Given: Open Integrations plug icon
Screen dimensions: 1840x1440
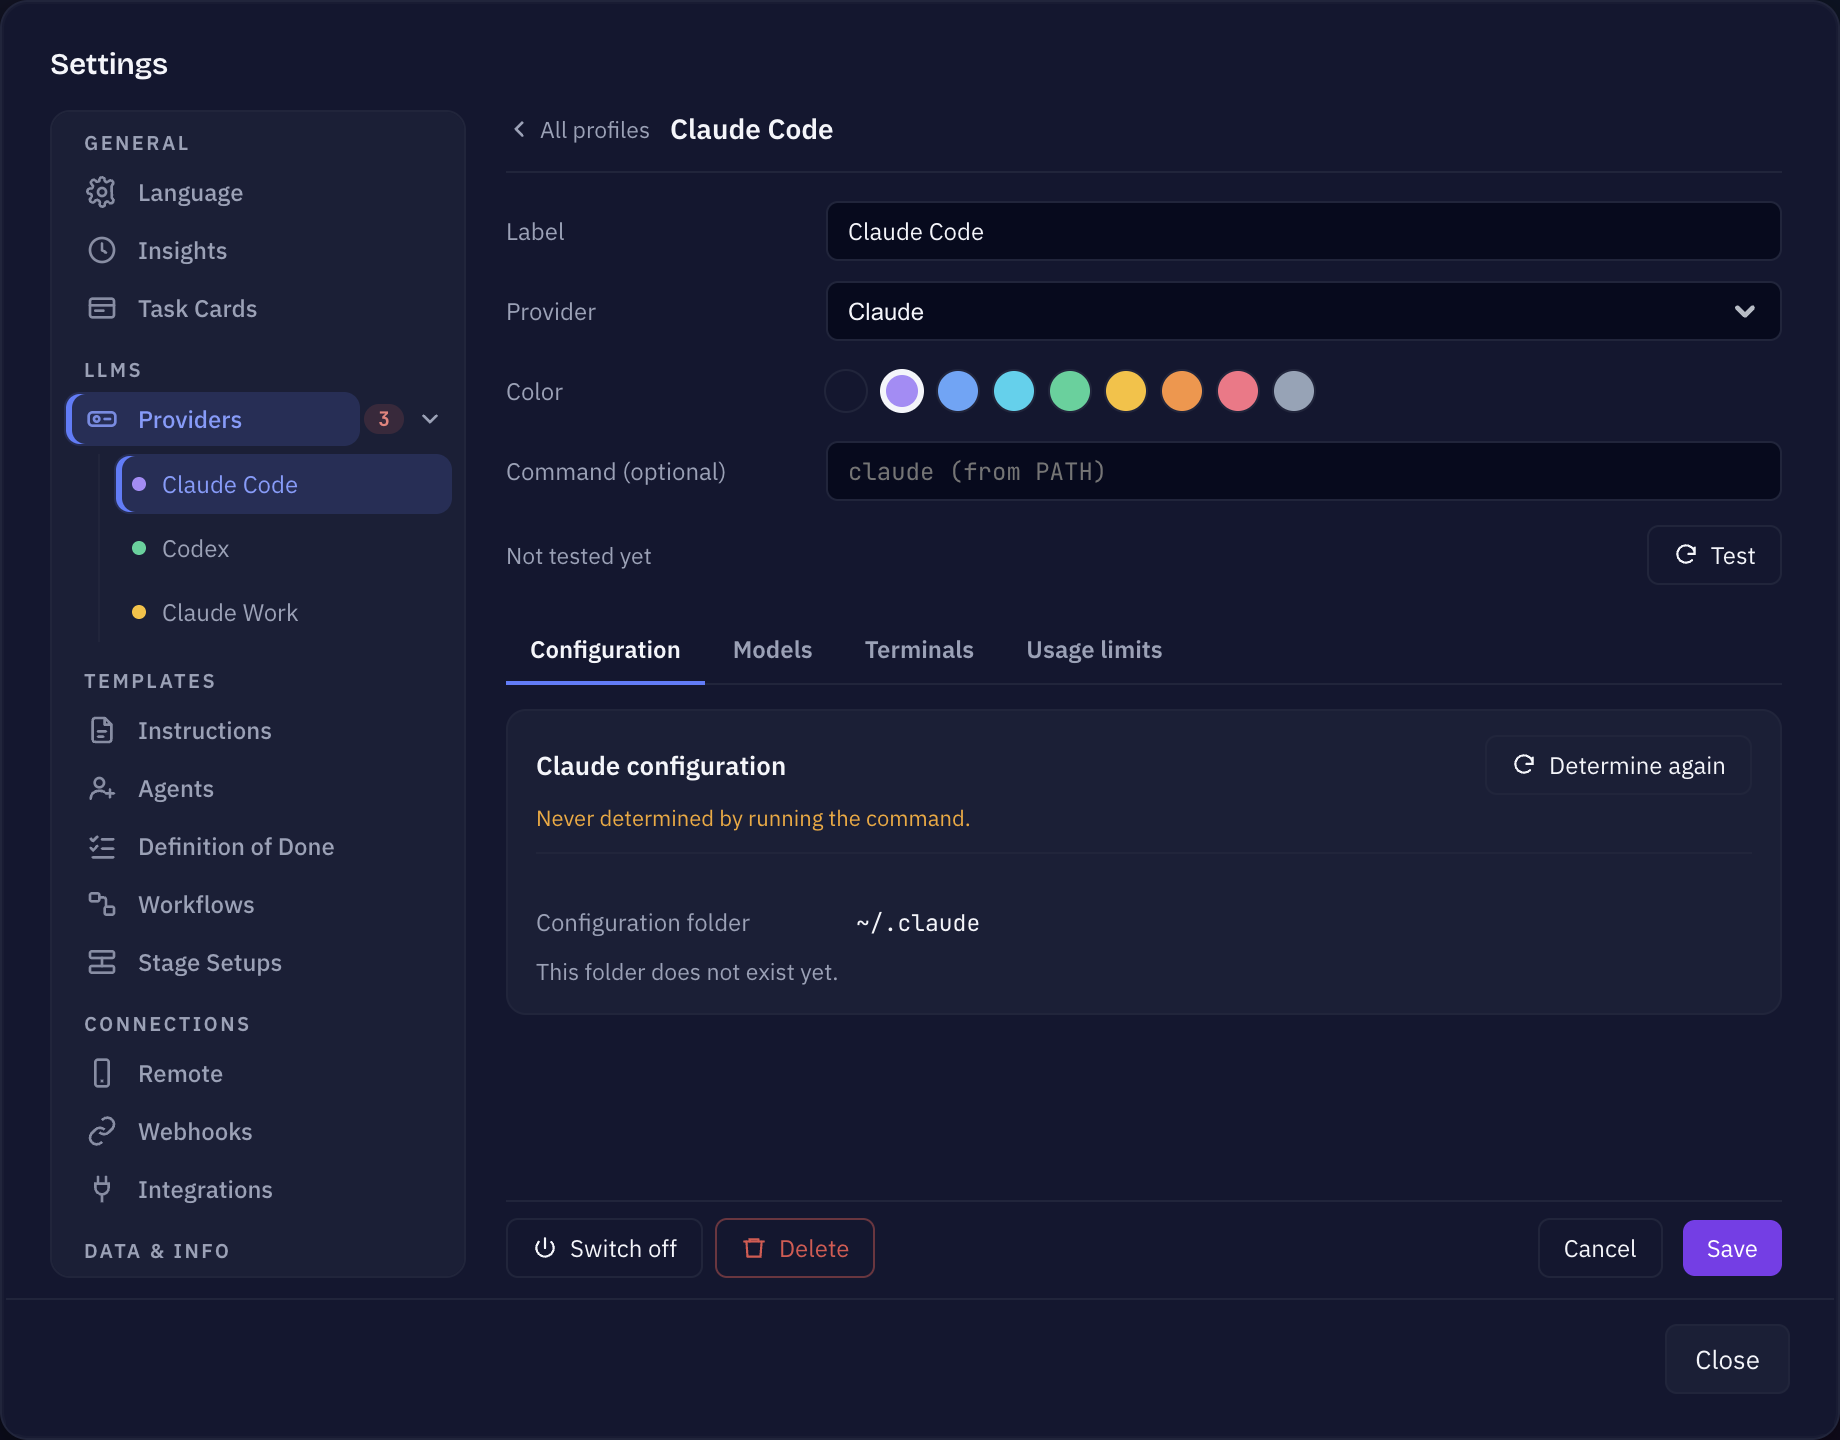Looking at the screenshot, I should [101, 1189].
